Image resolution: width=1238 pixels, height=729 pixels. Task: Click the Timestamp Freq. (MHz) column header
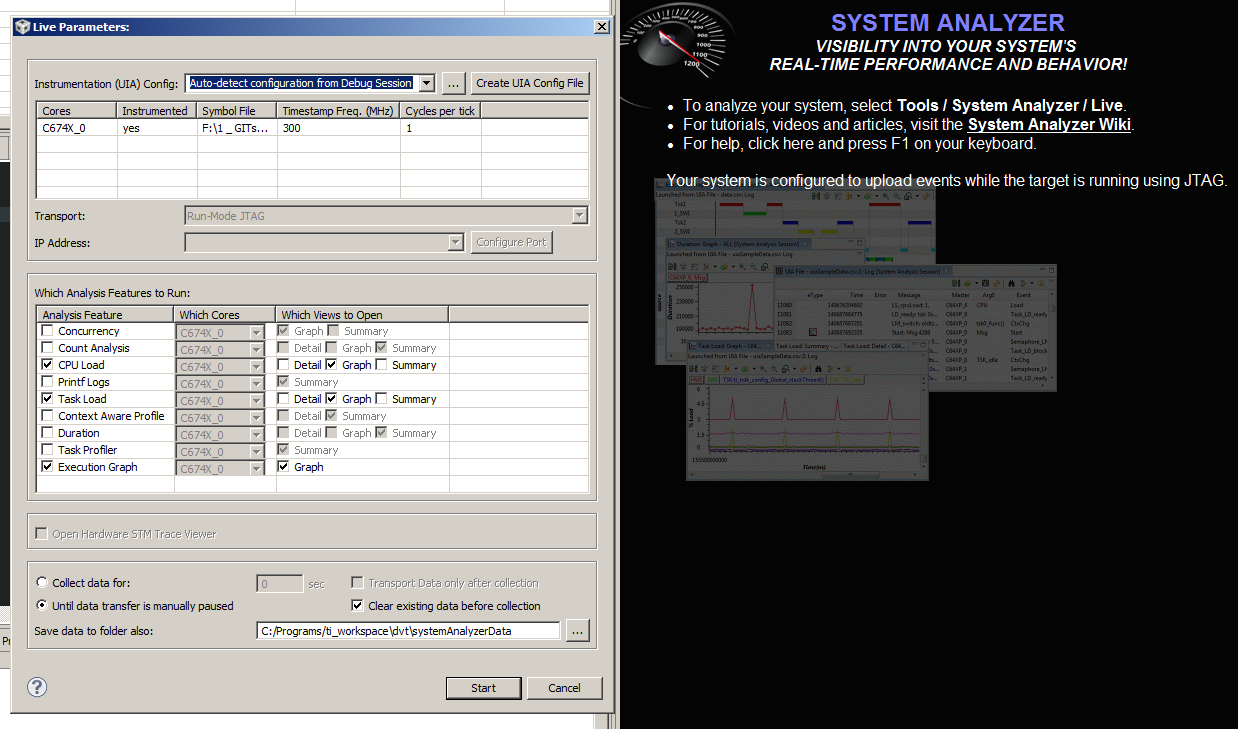point(339,111)
